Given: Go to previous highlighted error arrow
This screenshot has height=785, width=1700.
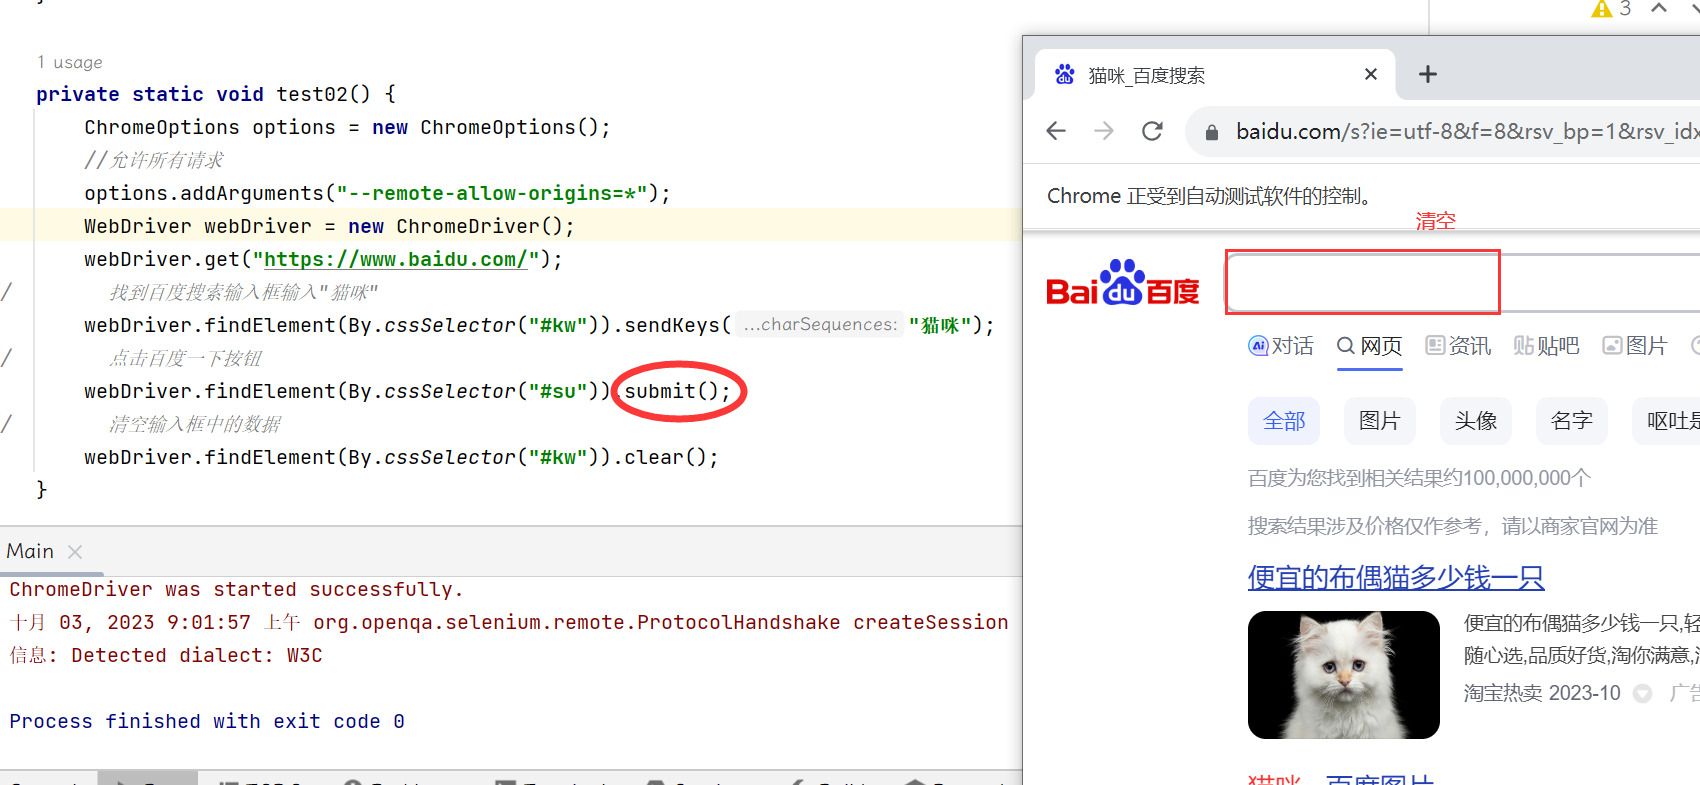Looking at the screenshot, I should [1659, 8].
